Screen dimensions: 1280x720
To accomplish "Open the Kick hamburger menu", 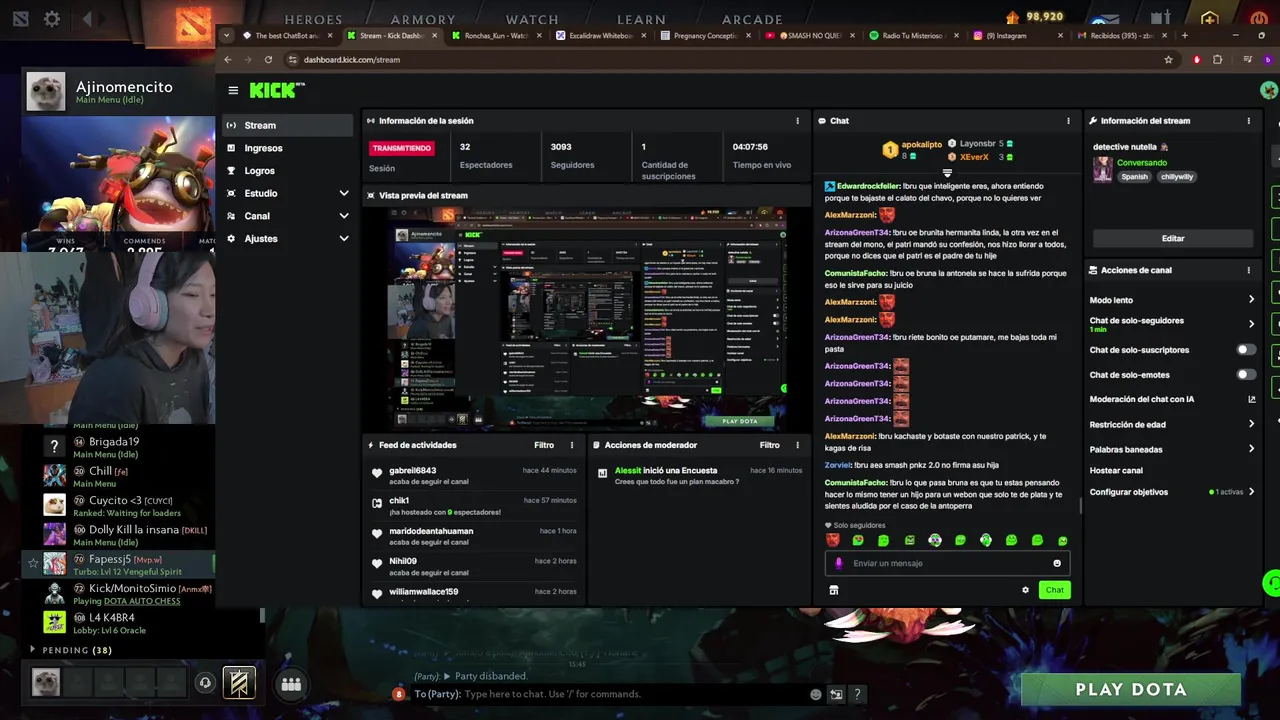I will (x=233, y=90).
